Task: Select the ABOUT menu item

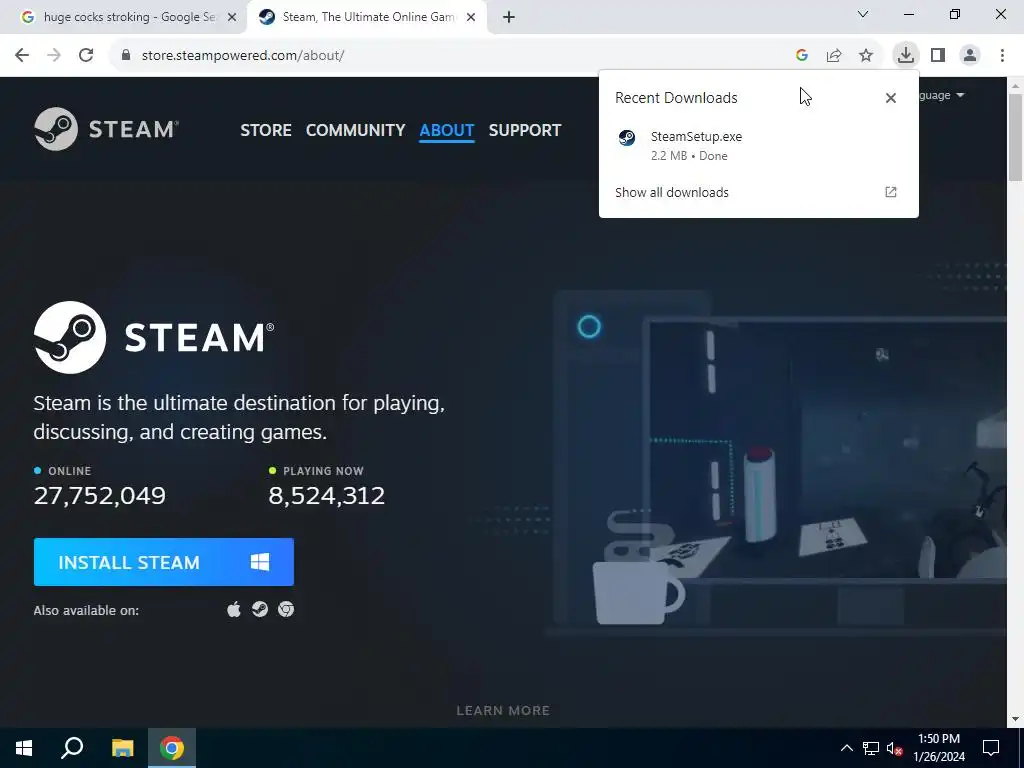Action: coord(447,130)
